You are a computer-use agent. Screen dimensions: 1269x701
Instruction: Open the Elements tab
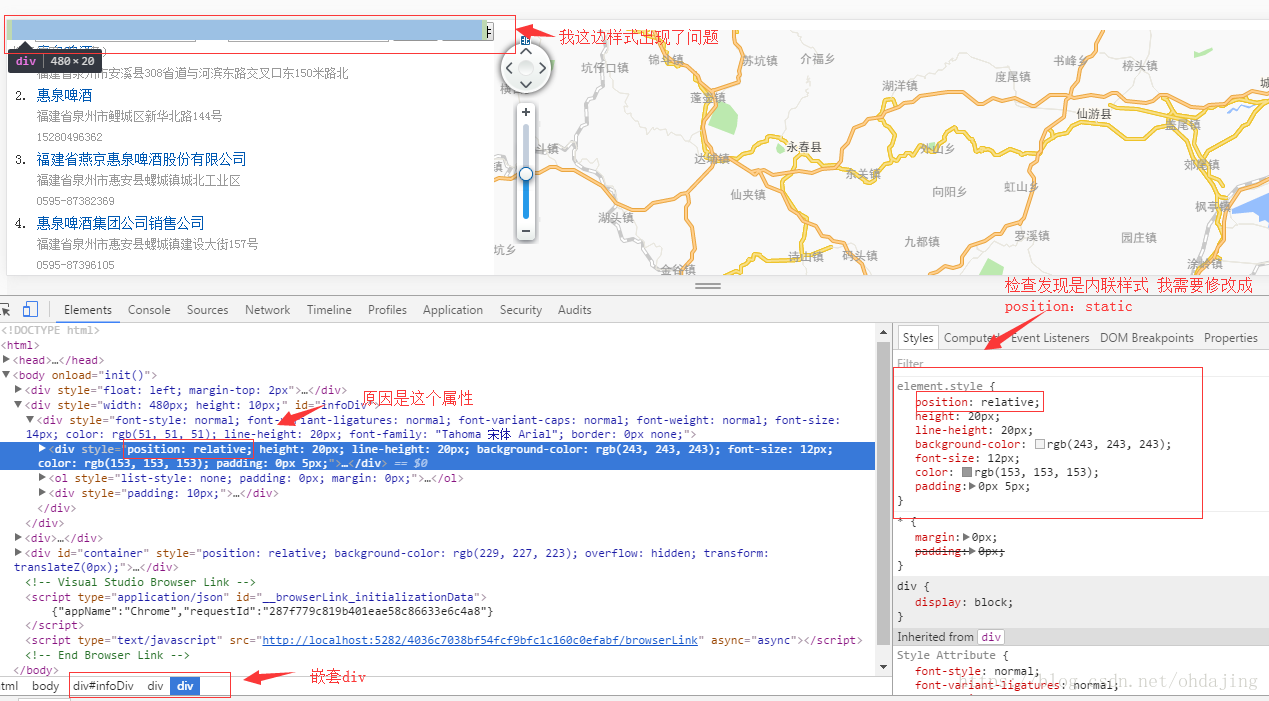pos(88,310)
